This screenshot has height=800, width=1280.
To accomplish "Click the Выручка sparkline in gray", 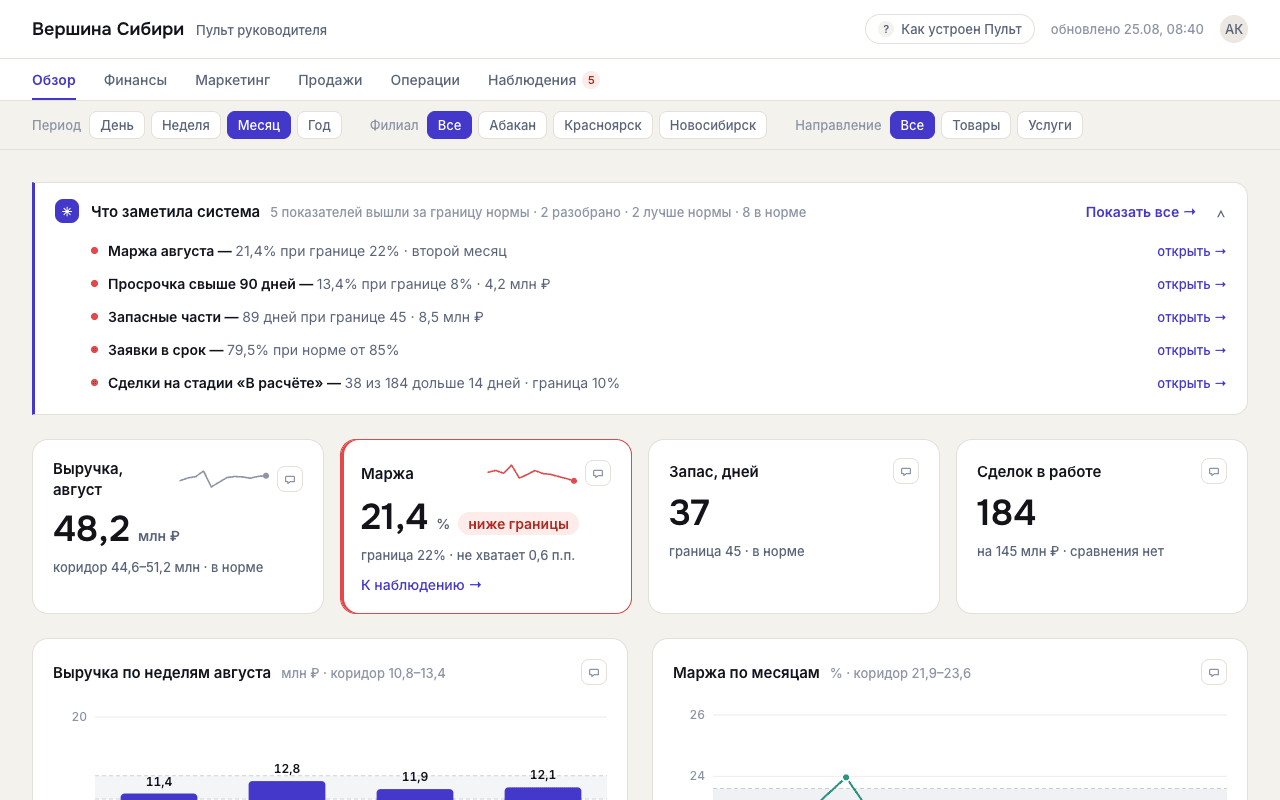I will 224,478.
